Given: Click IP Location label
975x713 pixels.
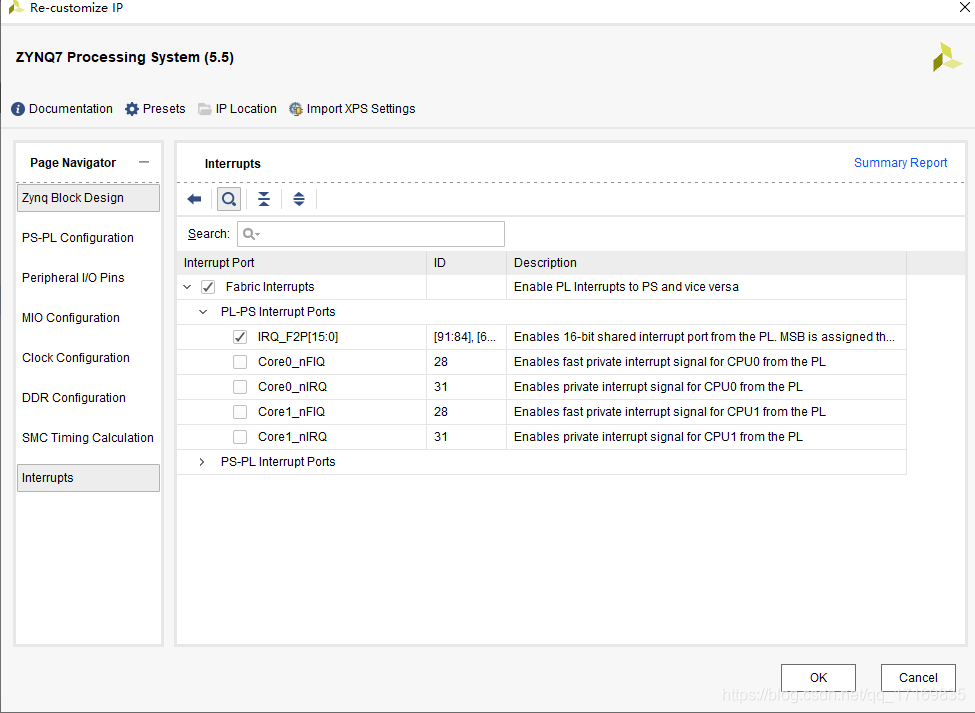Looking at the screenshot, I should [246, 109].
